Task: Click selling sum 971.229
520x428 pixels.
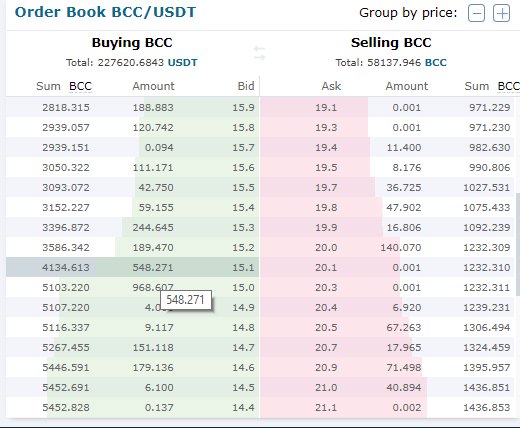Action: [490, 107]
